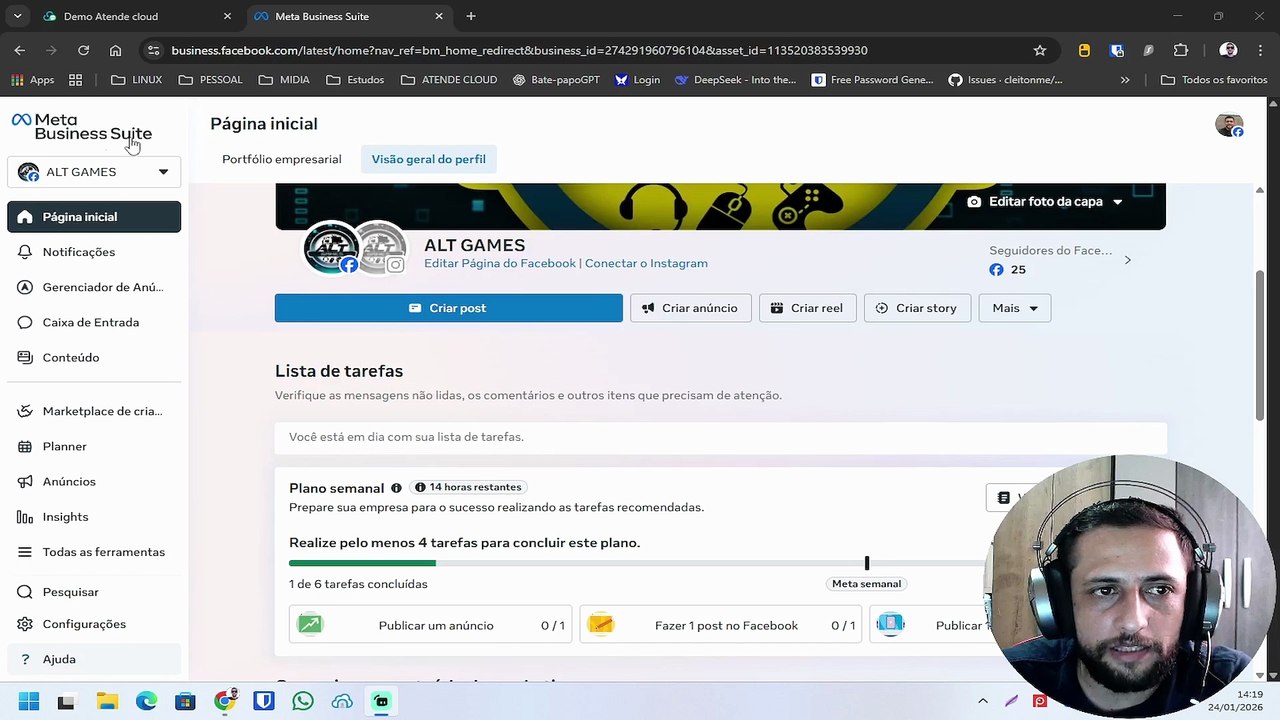Click the Ajuda question mark icon
This screenshot has height=720, width=1280.
[x=25, y=659]
